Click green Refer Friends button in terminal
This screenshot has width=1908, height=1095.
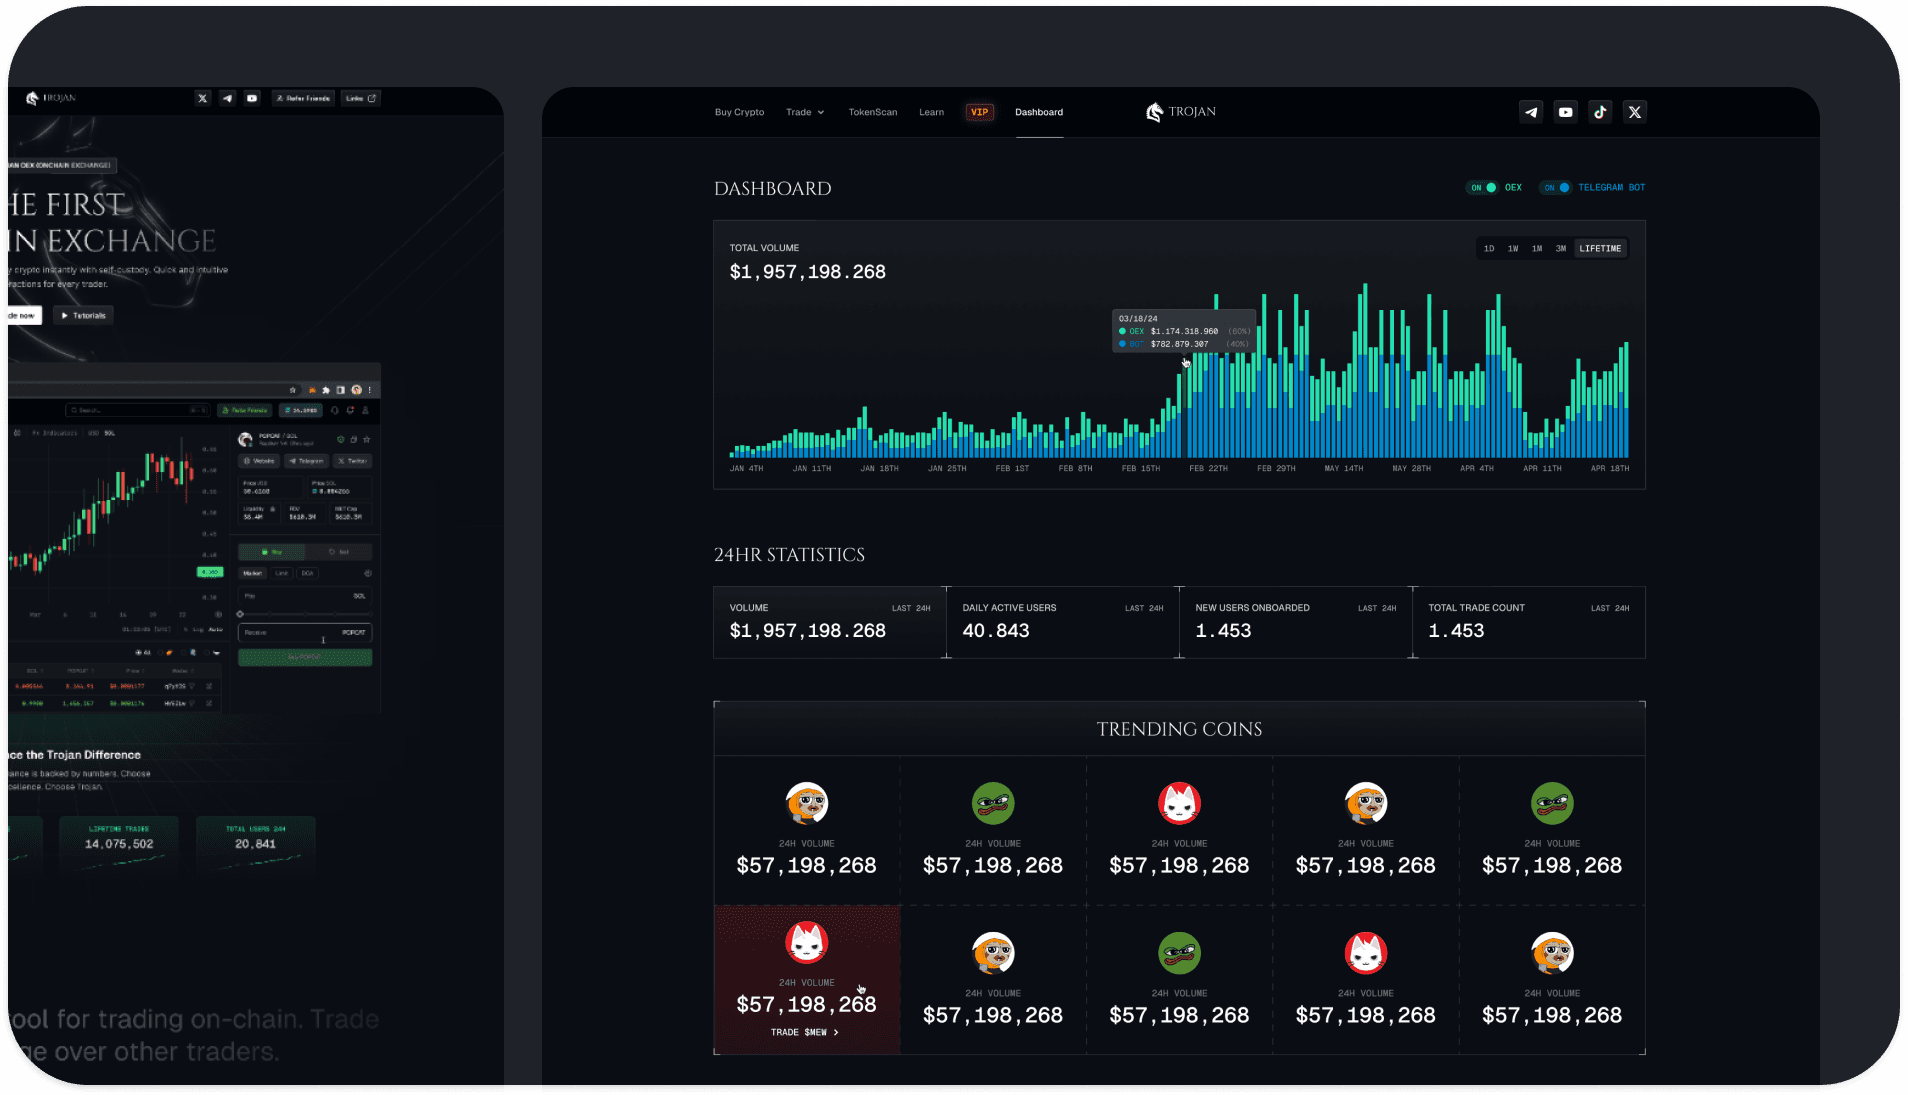click(x=245, y=410)
